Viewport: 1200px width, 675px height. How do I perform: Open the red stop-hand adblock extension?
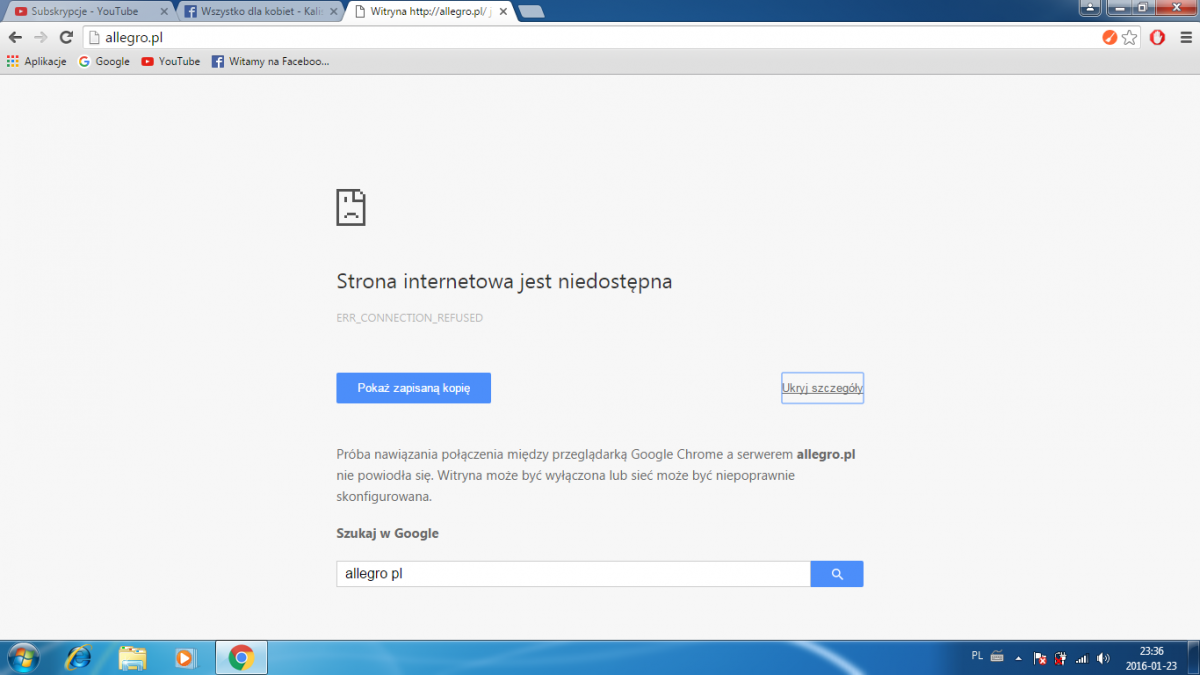point(1157,38)
